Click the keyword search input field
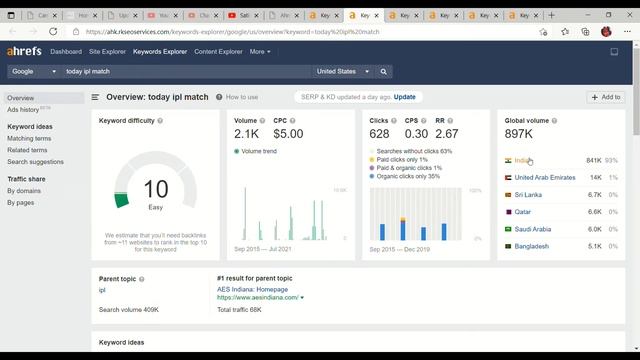 tap(187, 71)
